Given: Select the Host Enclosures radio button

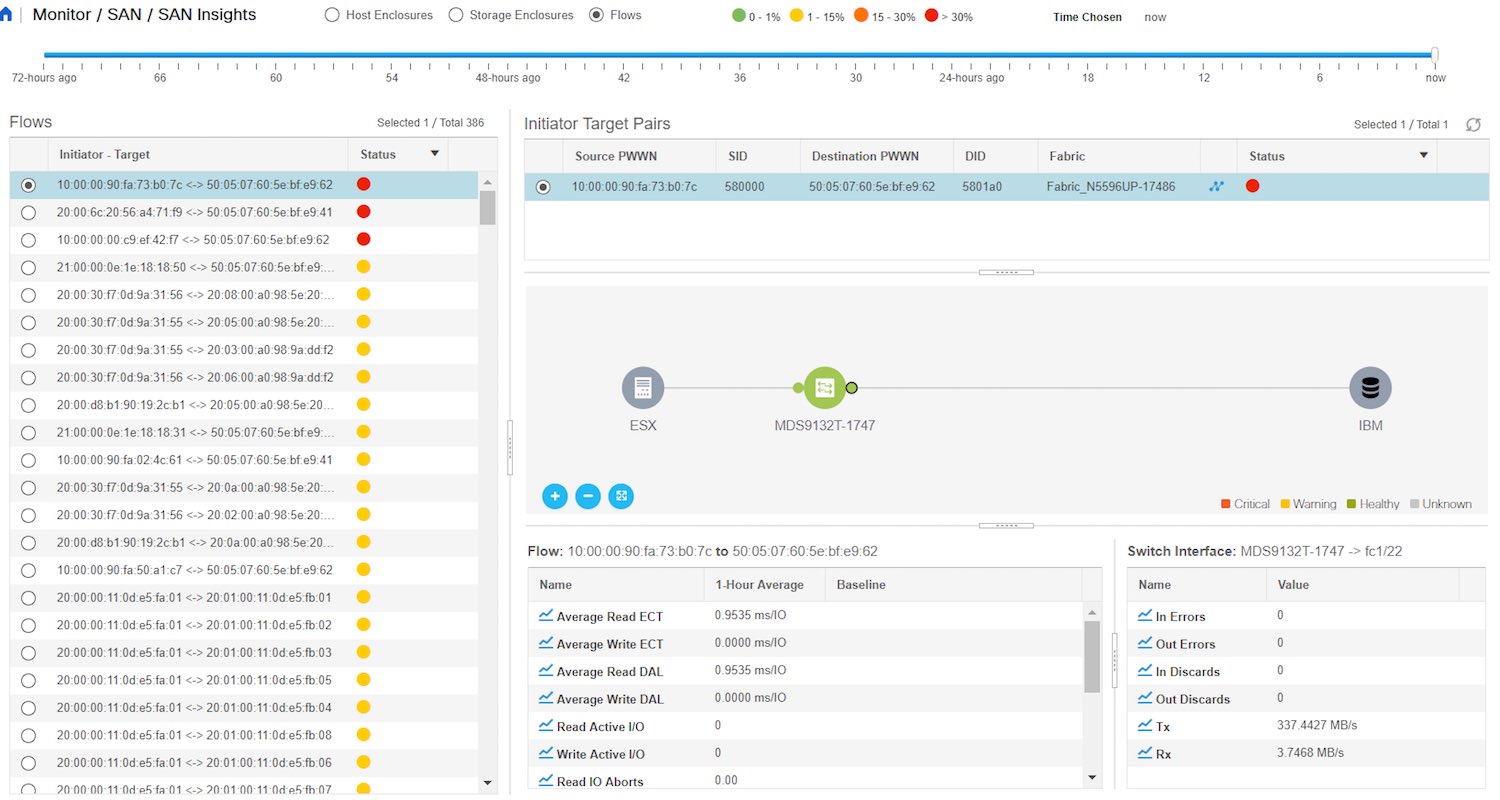Looking at the screenshot, I should [x=330, y=15].
